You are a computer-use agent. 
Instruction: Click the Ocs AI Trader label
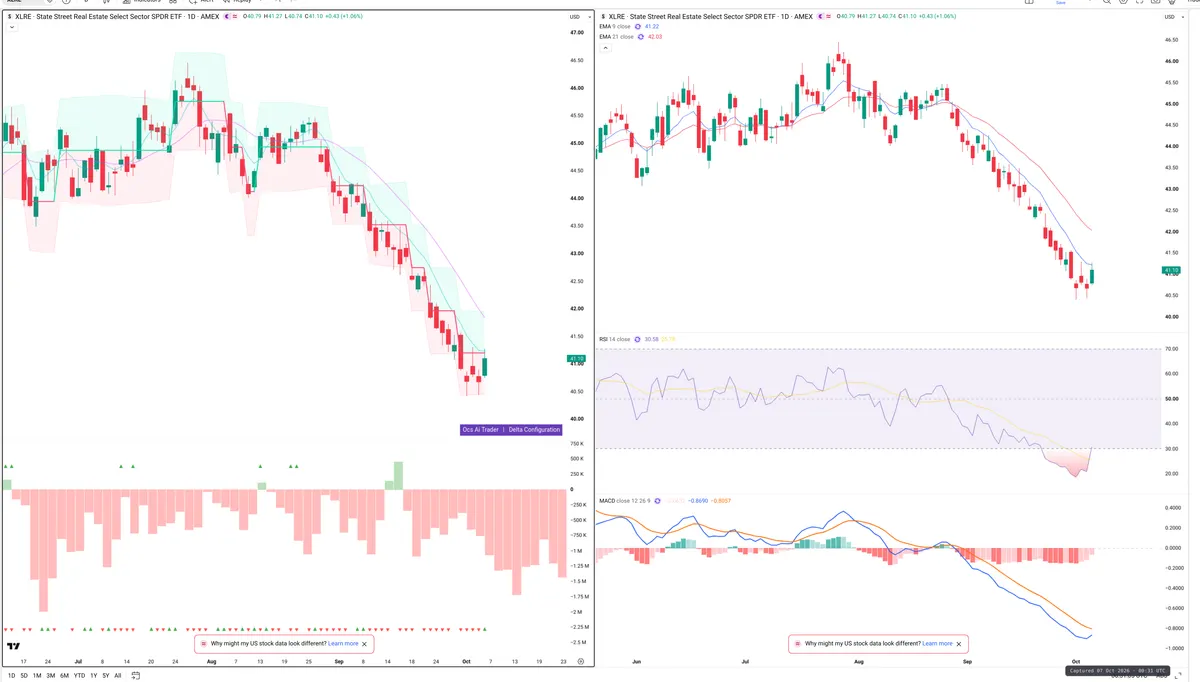coord(480,429)
